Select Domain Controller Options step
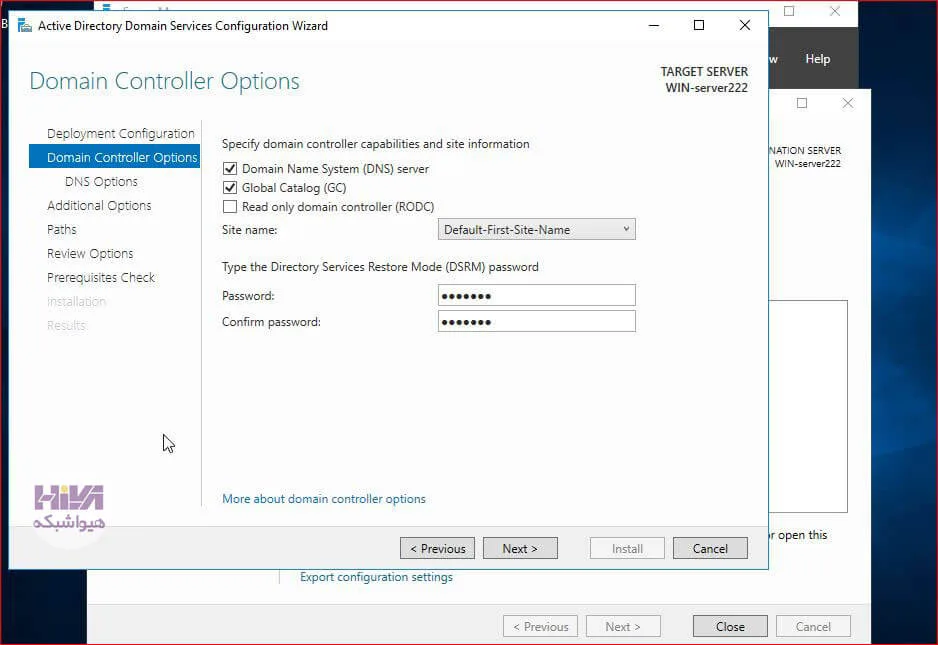Image resolution: width=938 pixels, height=645 pixels. pos(114,157)
